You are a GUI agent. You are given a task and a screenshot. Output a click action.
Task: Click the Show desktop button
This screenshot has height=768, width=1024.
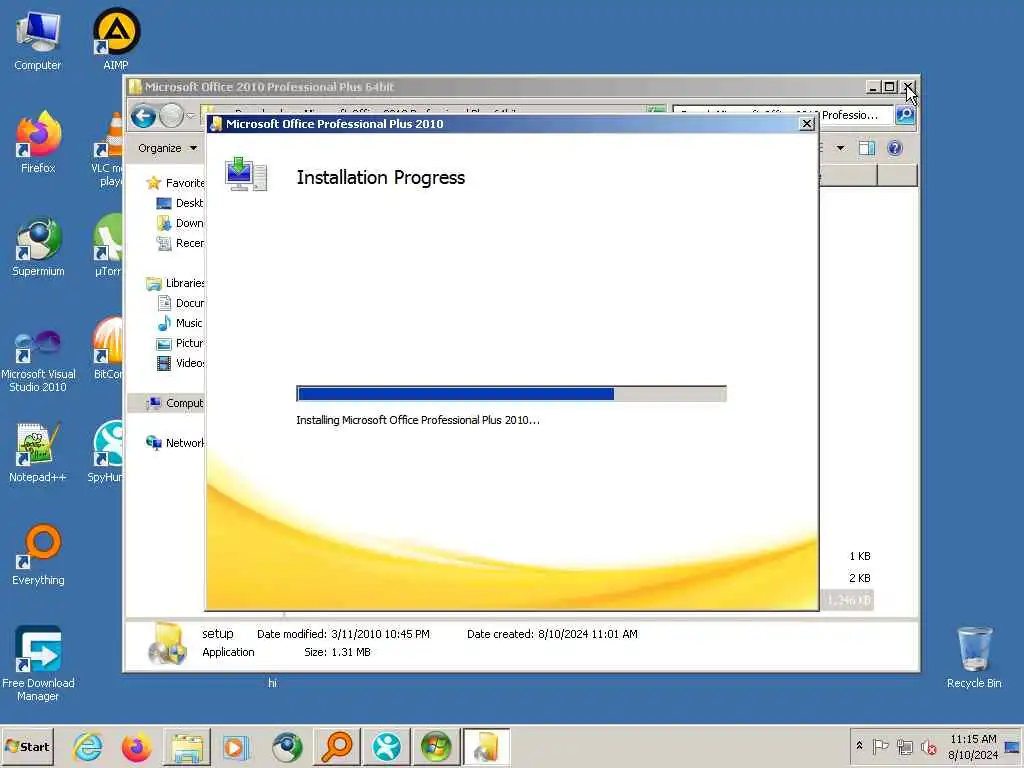1013,746
